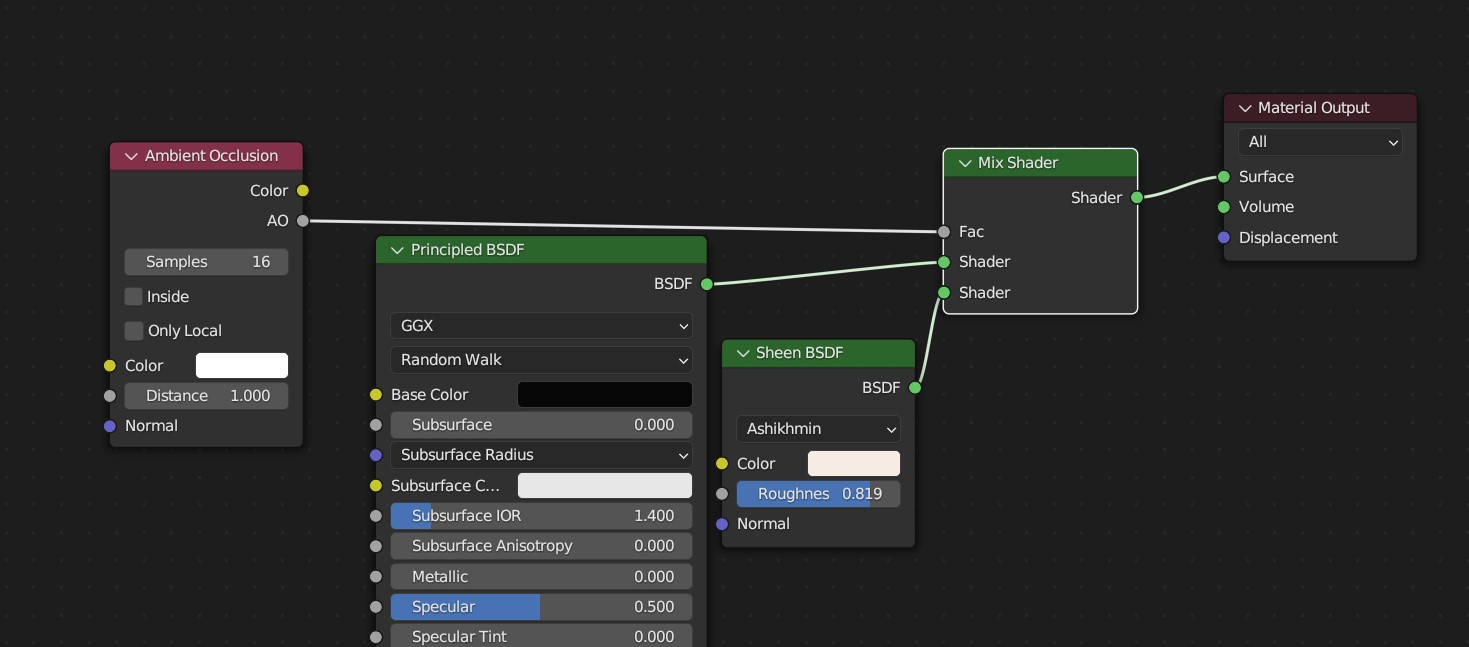This screenshot has width=1469, height=647.
Task: Collapse the Material Output node
Action: (x=1245, y=108)
